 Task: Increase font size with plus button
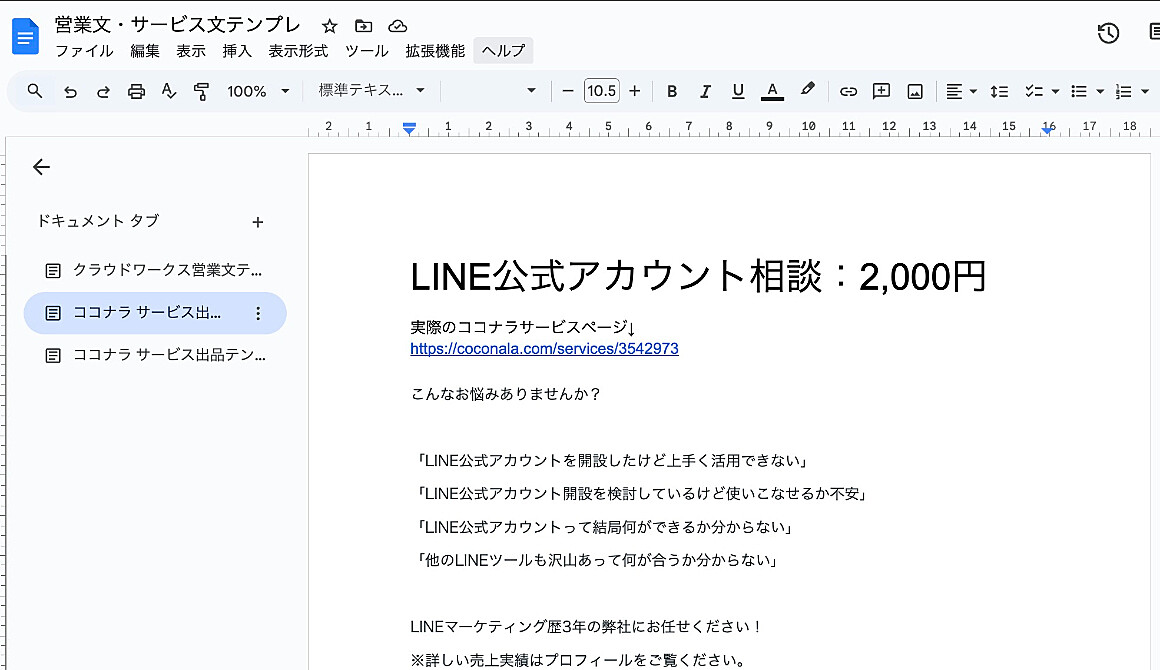635,91
